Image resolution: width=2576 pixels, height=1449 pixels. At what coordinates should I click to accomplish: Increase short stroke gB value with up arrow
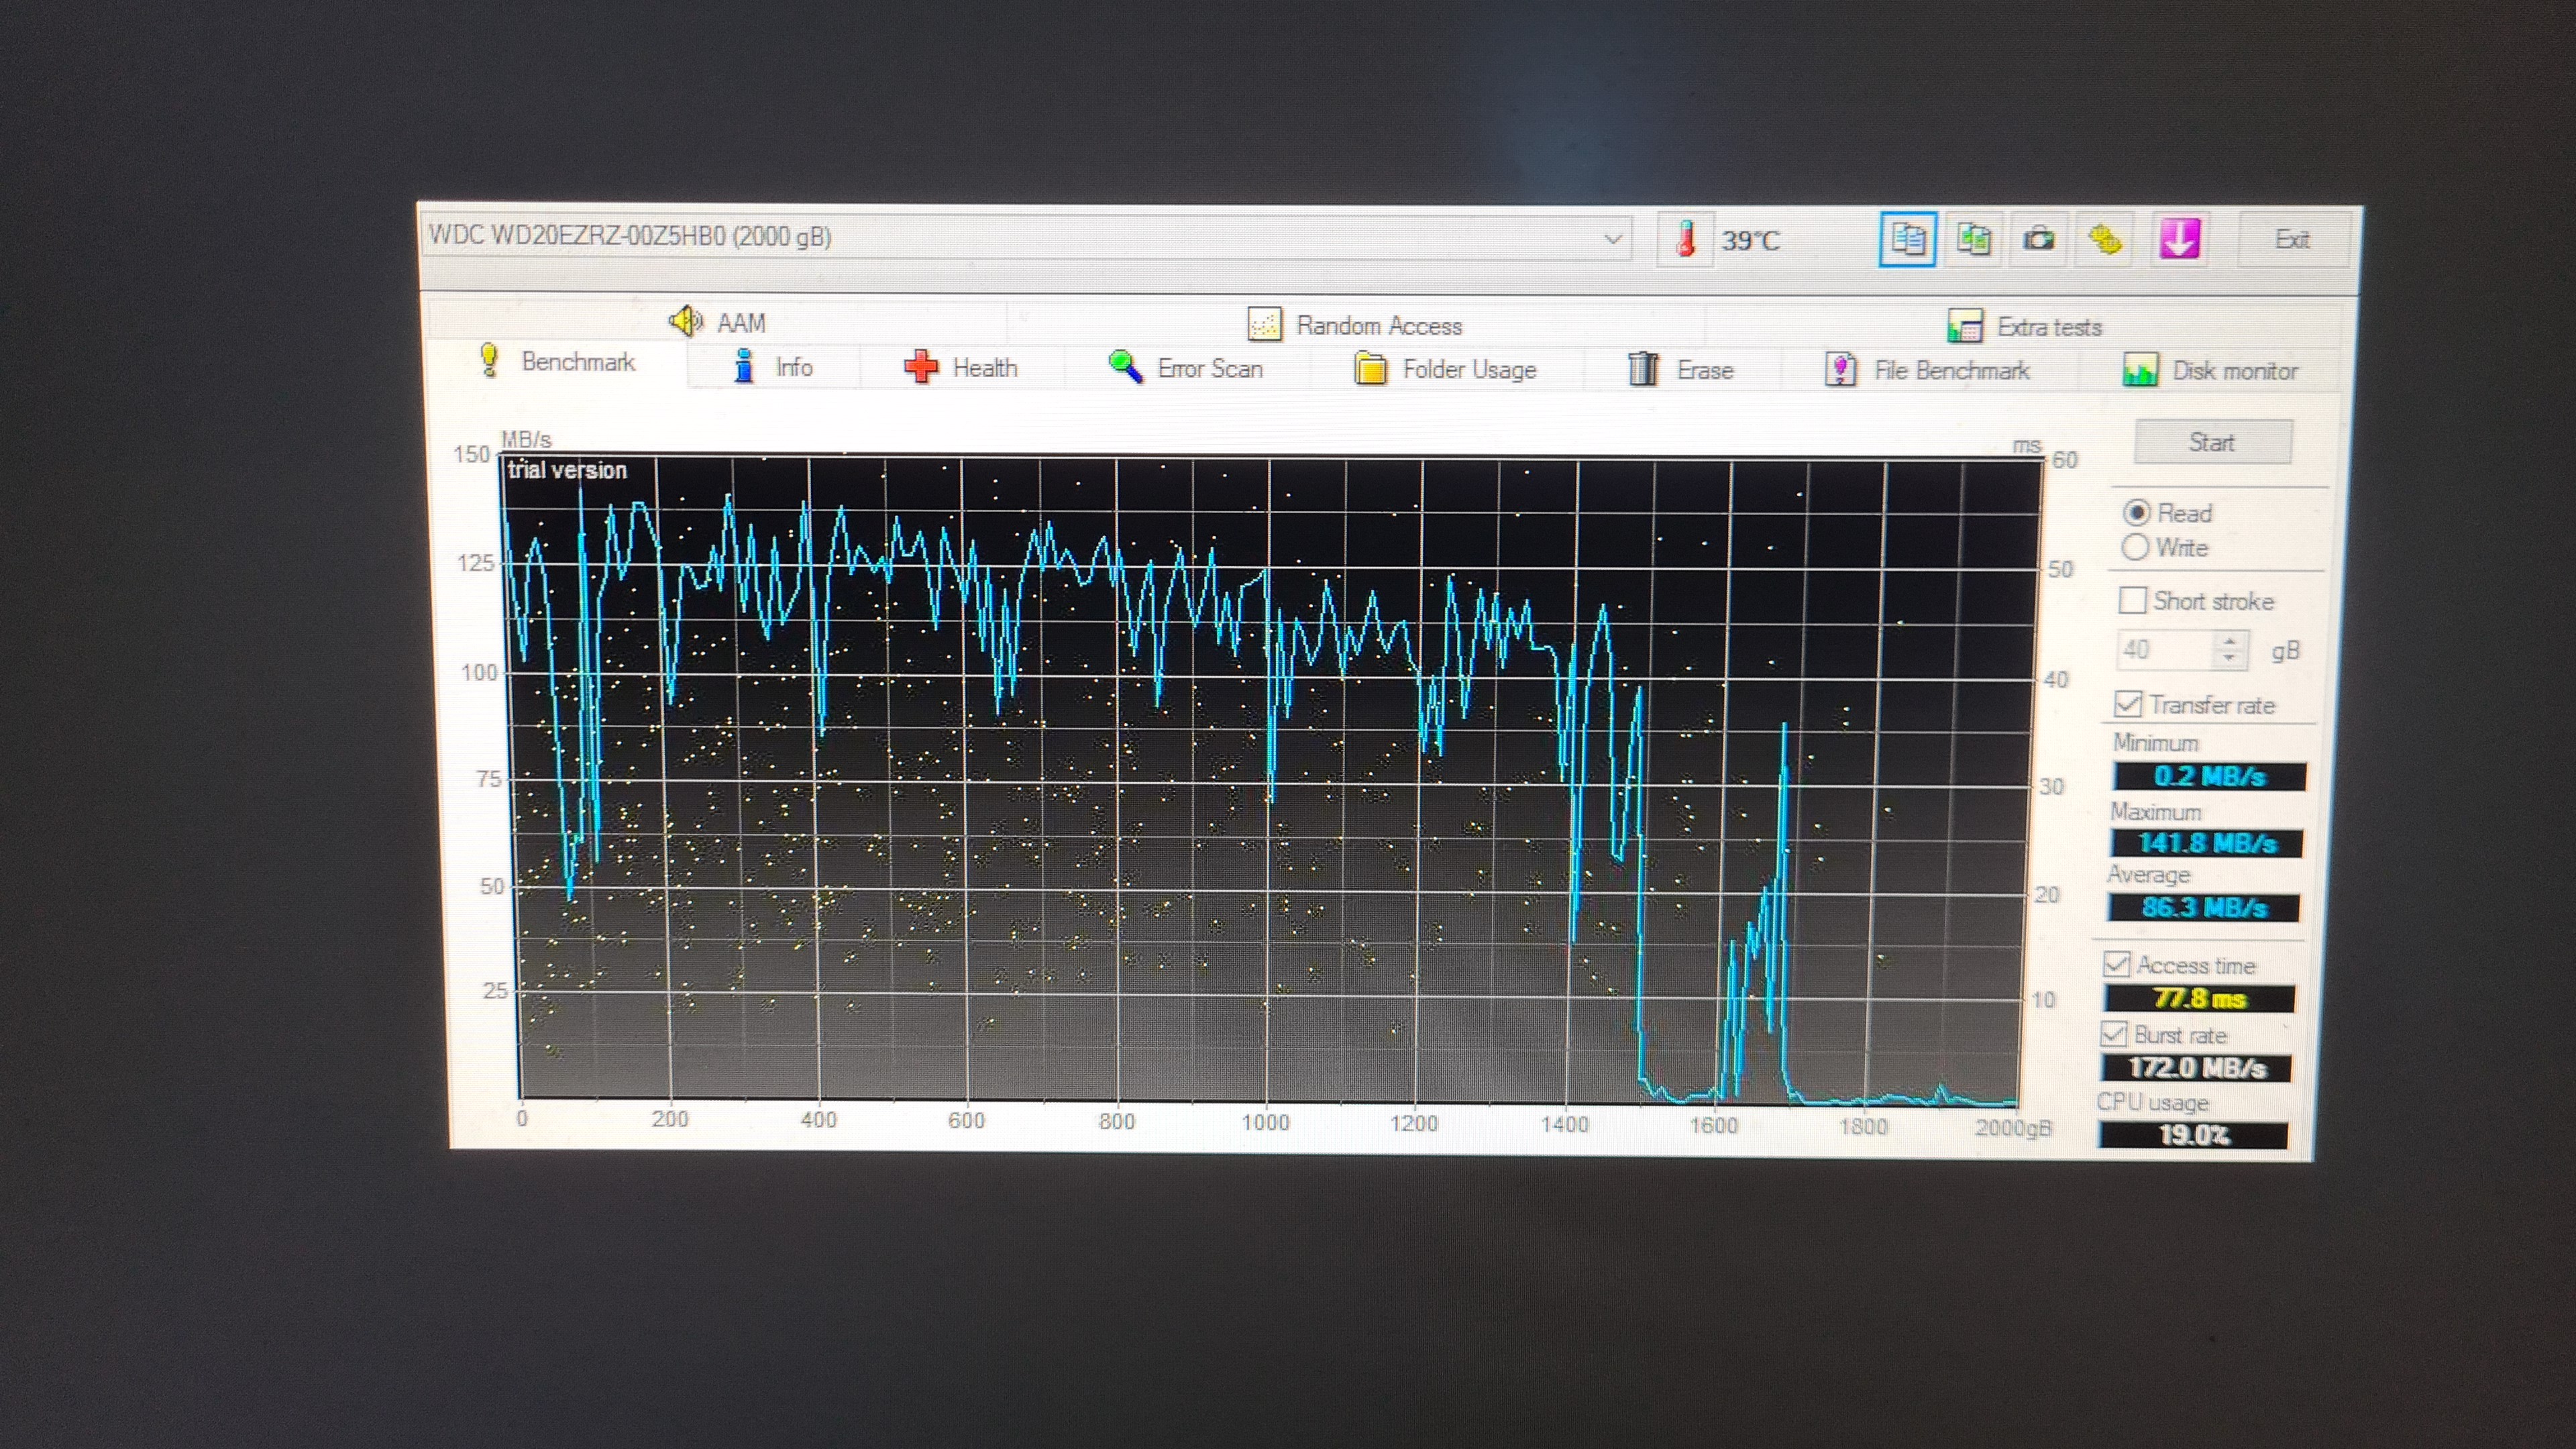2229,641
